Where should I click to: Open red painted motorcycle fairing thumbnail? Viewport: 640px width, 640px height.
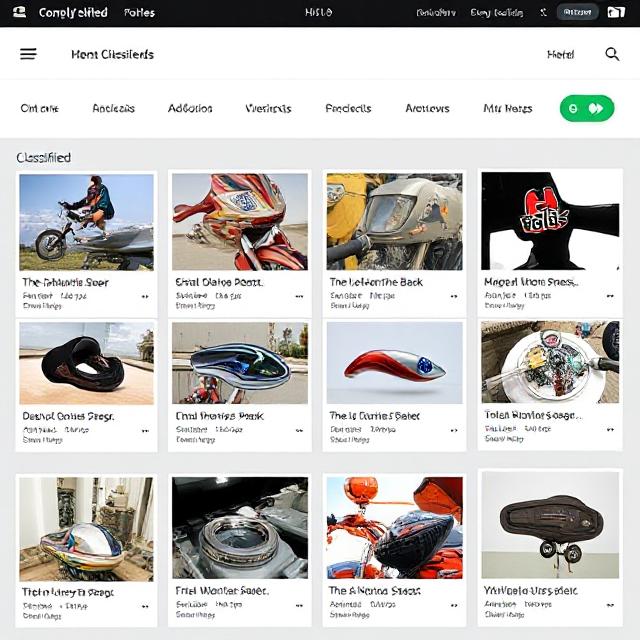(x=240, y=222)
